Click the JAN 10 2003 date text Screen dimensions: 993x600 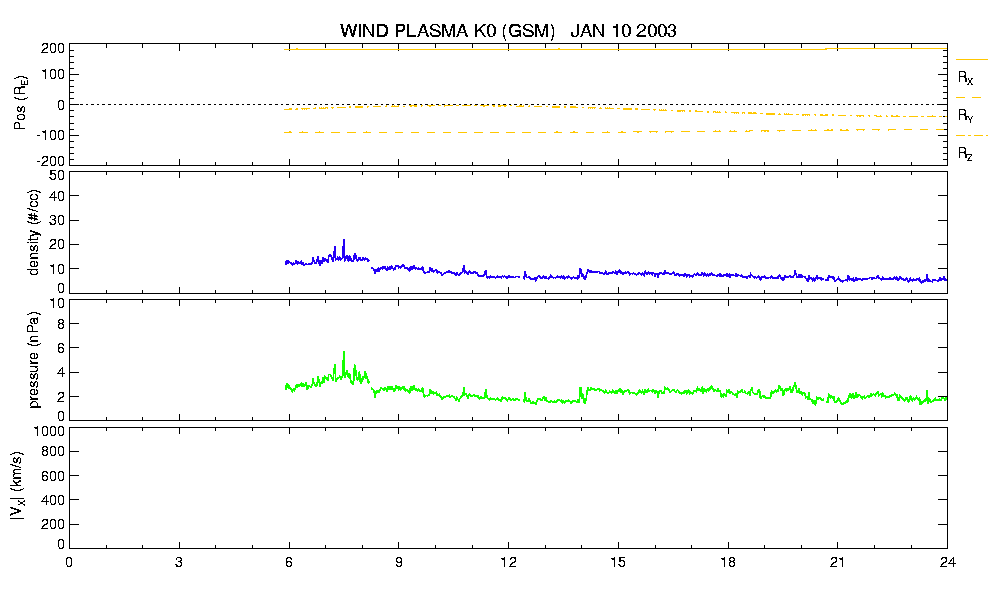click(x=623, y=31)
